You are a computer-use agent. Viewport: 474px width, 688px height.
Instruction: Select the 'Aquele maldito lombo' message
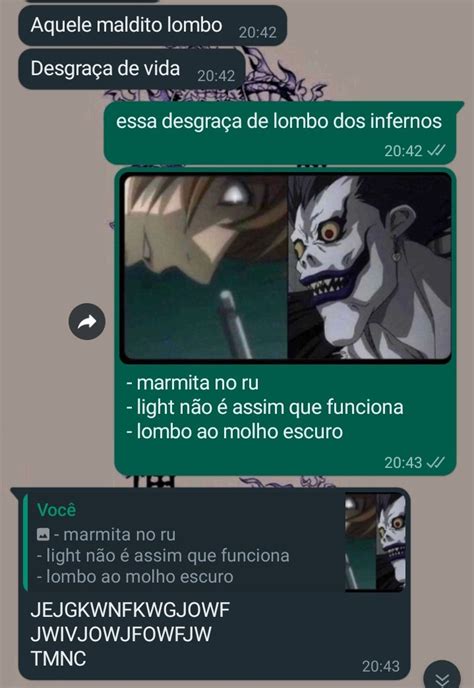(x=152, y=26)
